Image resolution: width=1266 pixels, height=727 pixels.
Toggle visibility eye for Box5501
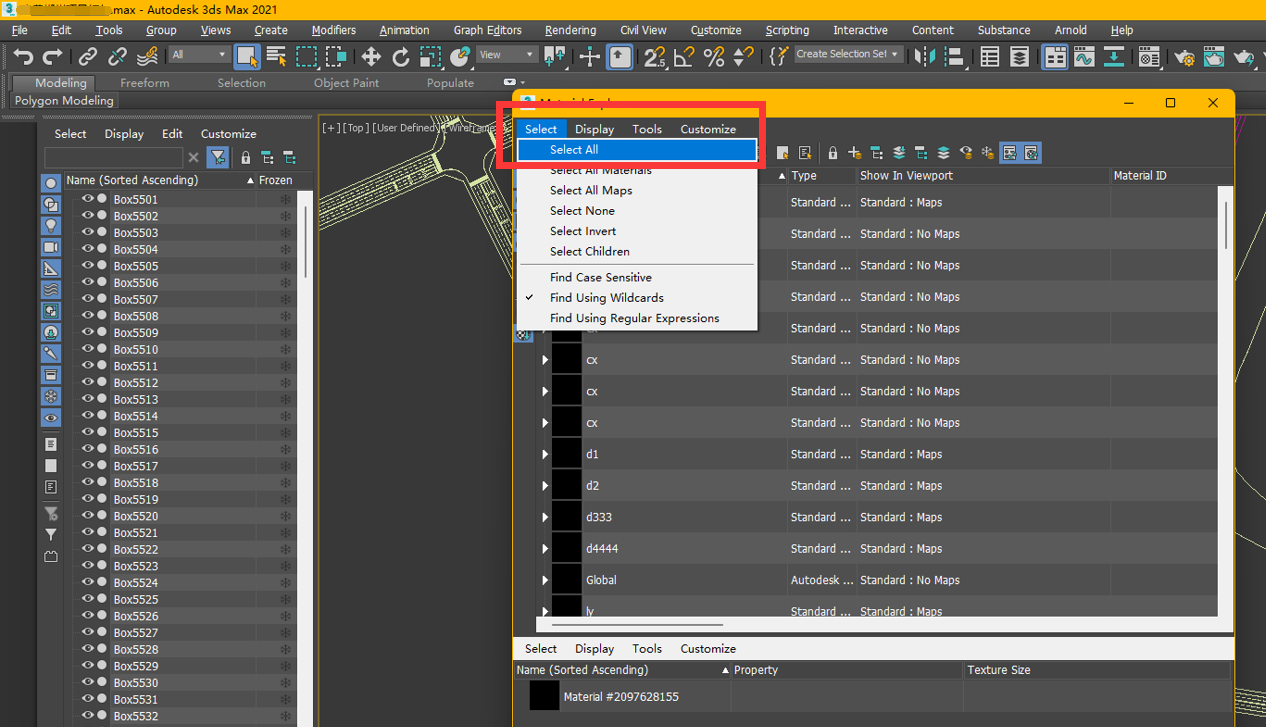click(x=88, y=199)
